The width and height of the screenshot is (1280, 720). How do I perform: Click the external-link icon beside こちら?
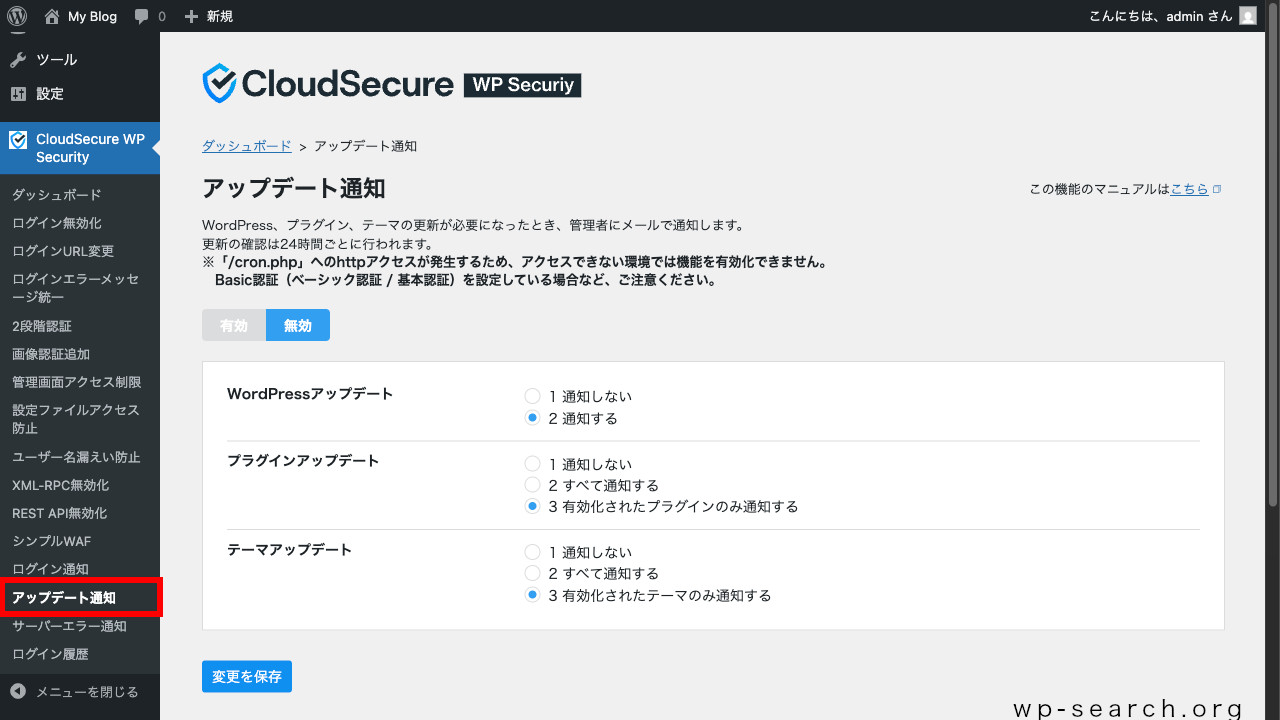1216,188
